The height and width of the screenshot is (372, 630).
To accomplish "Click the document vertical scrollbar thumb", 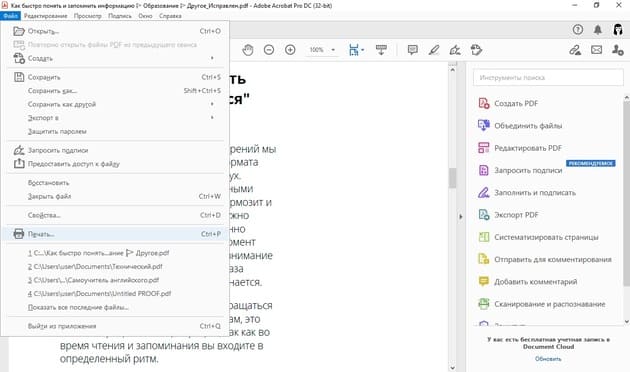I will 452,178.
